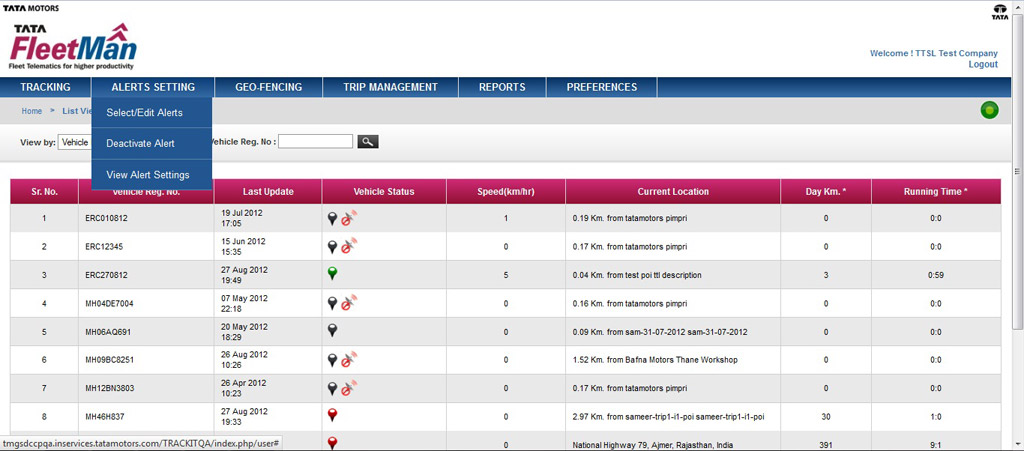Click black pin icon for ERC12345
Image resolution: width=1024 pixels, height=451 pixels.
tap(332, 246)
